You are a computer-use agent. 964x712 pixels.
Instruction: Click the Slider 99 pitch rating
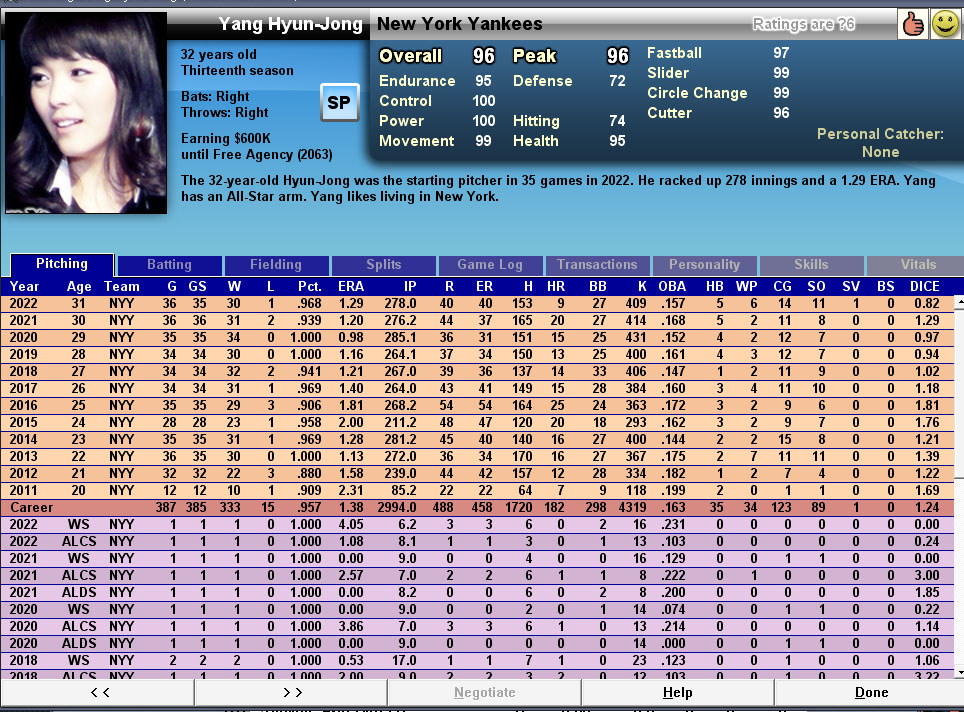tap(718, 73)
